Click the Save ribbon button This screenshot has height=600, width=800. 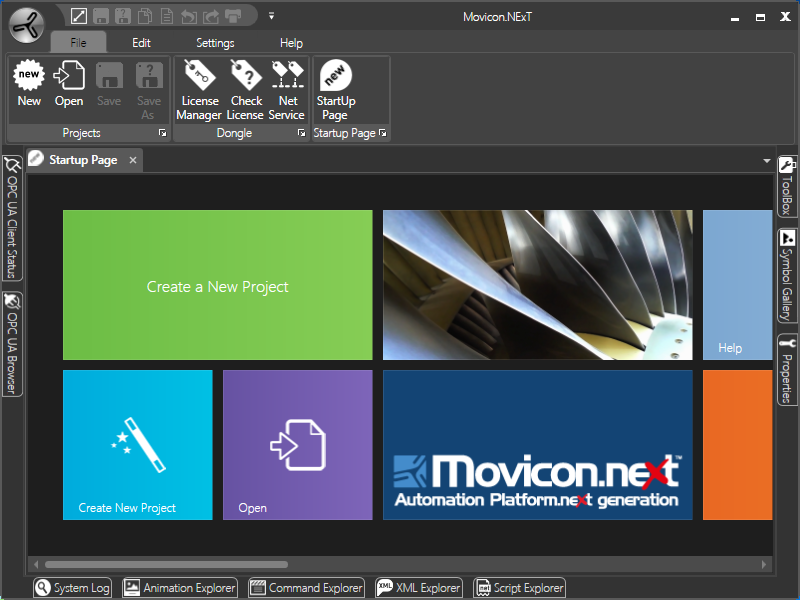point(109,83)
